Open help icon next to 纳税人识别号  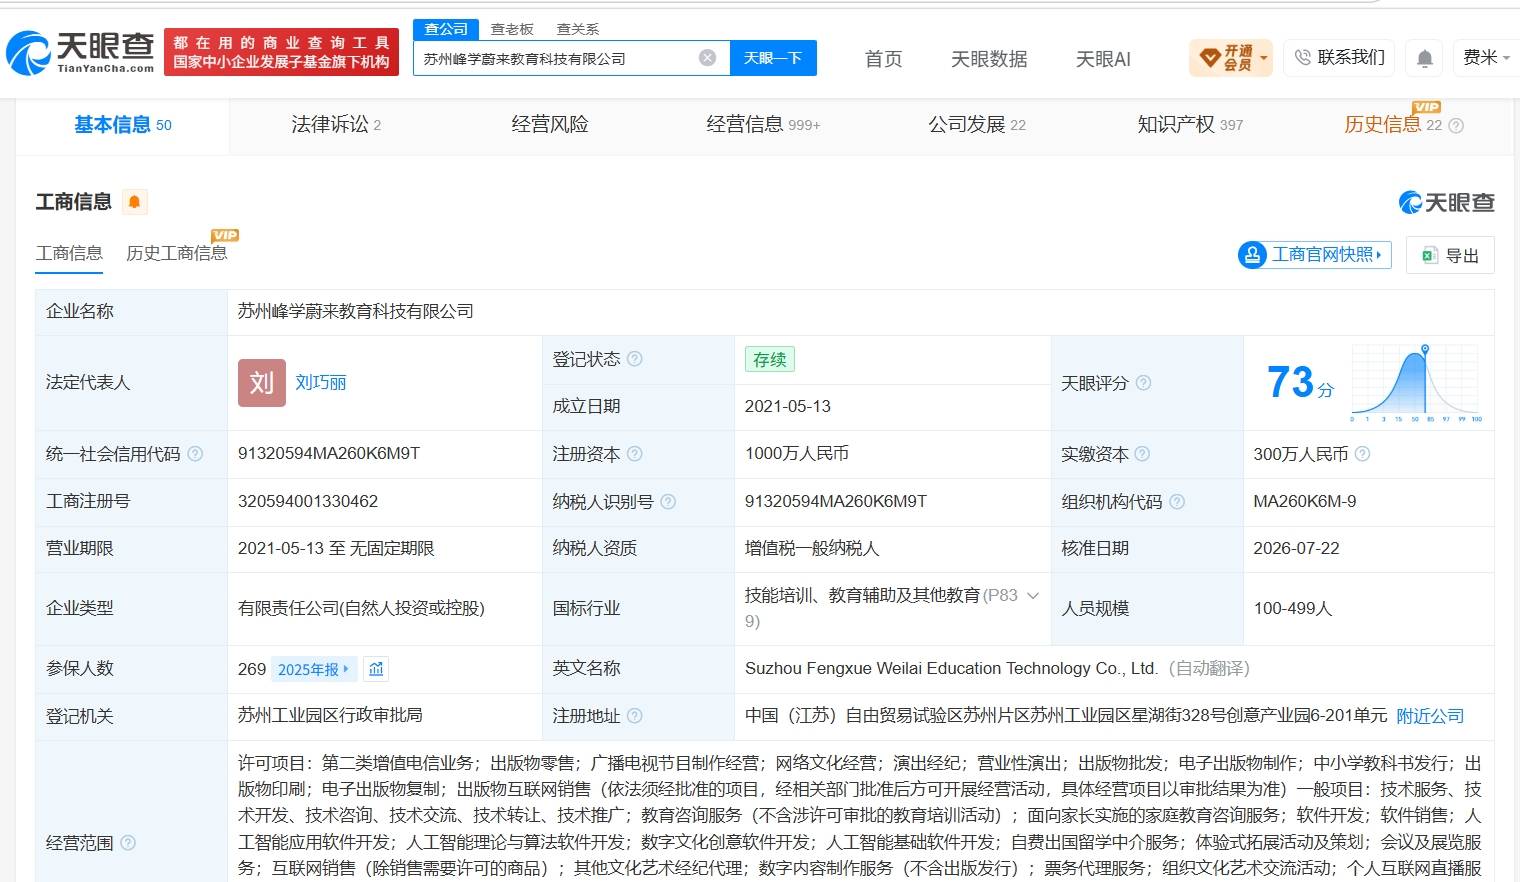(668, 502)
